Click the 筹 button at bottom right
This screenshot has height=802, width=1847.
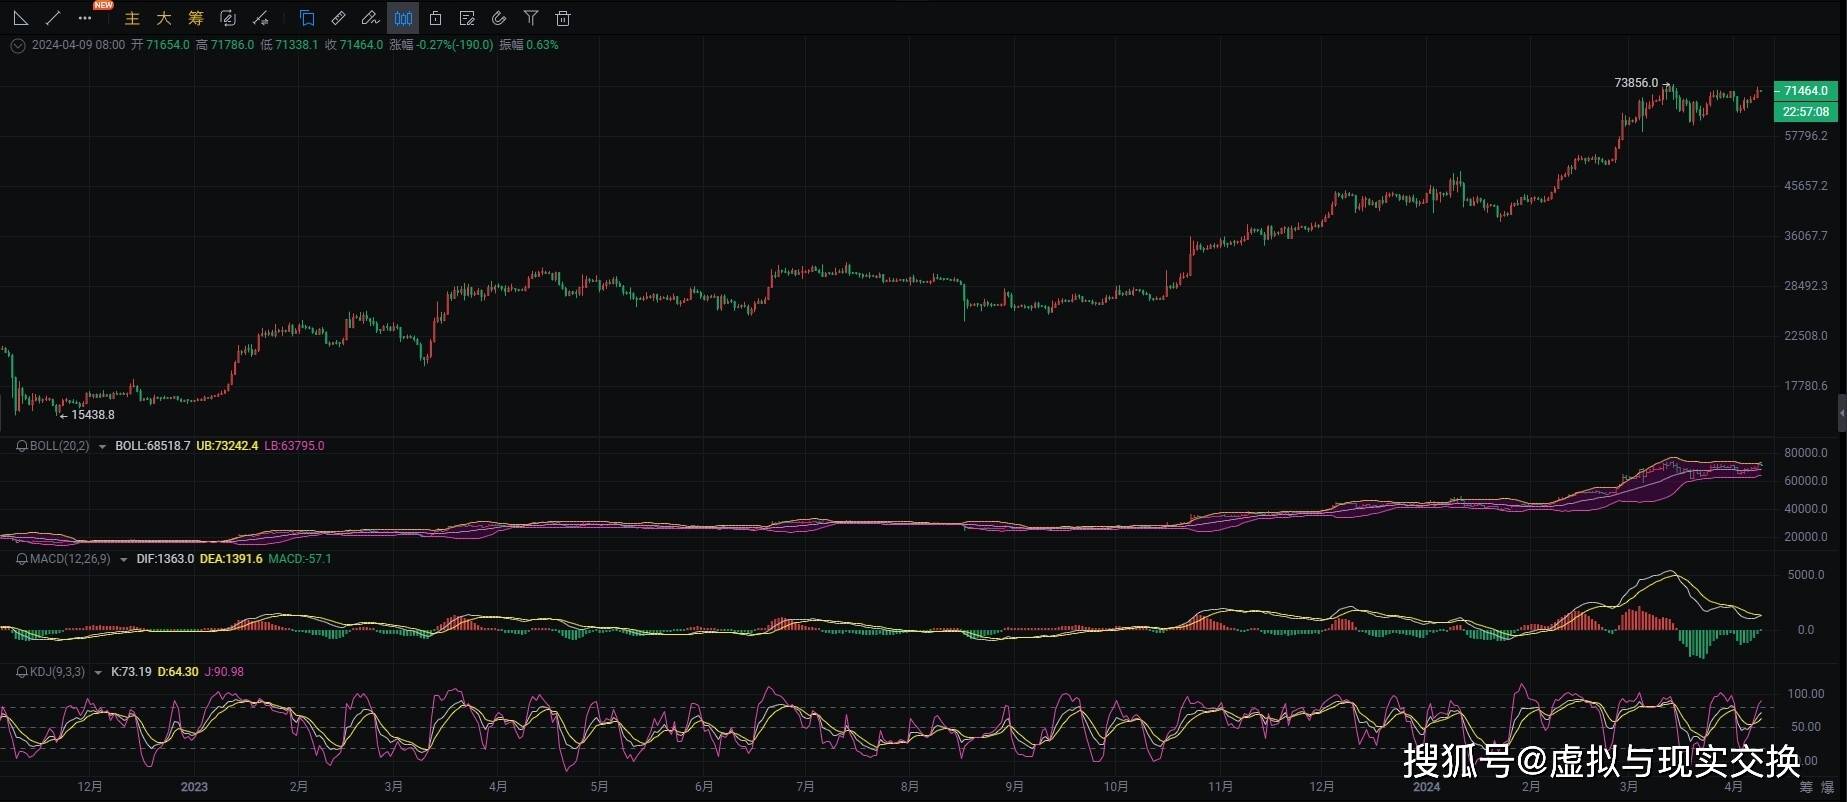[1806, 788]
